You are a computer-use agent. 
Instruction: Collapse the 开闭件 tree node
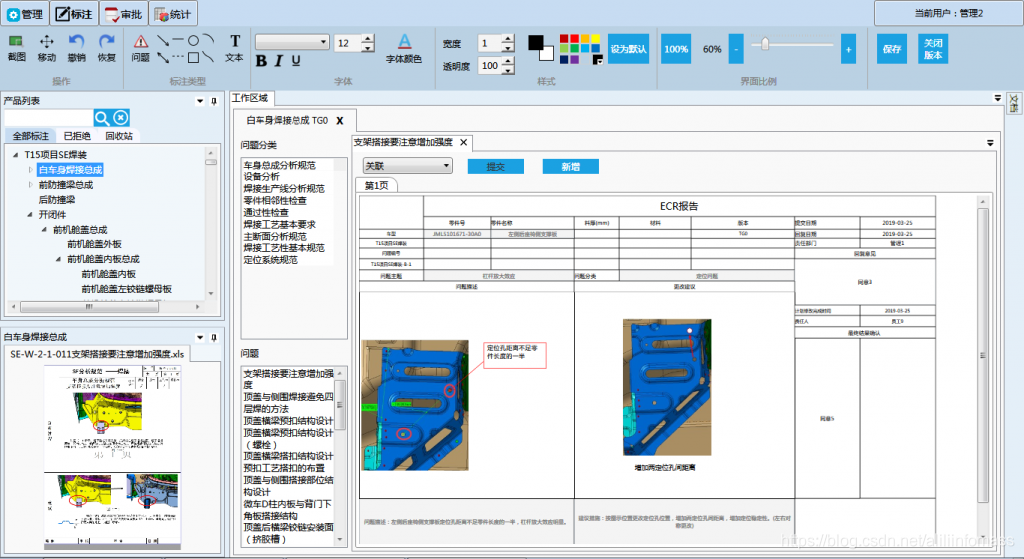[30, 214]
